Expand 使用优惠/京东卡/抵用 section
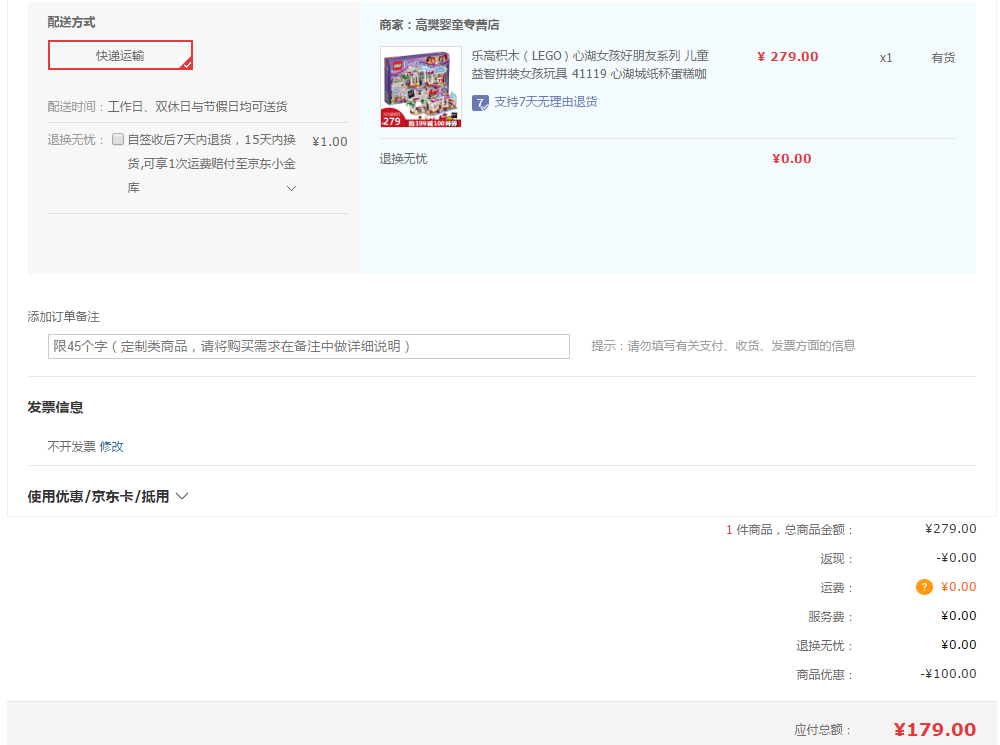The height and width of the screenshot is (745, 1000). tap(108, 496)
